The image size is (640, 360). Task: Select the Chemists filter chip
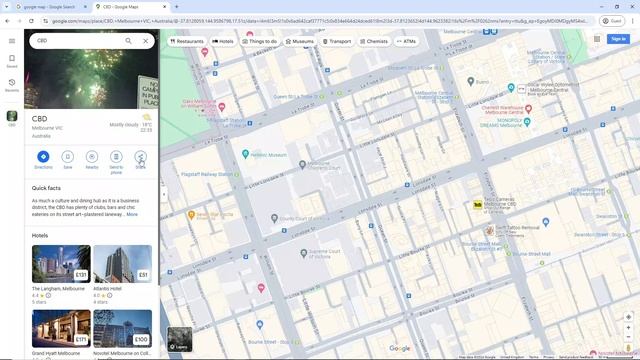[x=374, y=41]
